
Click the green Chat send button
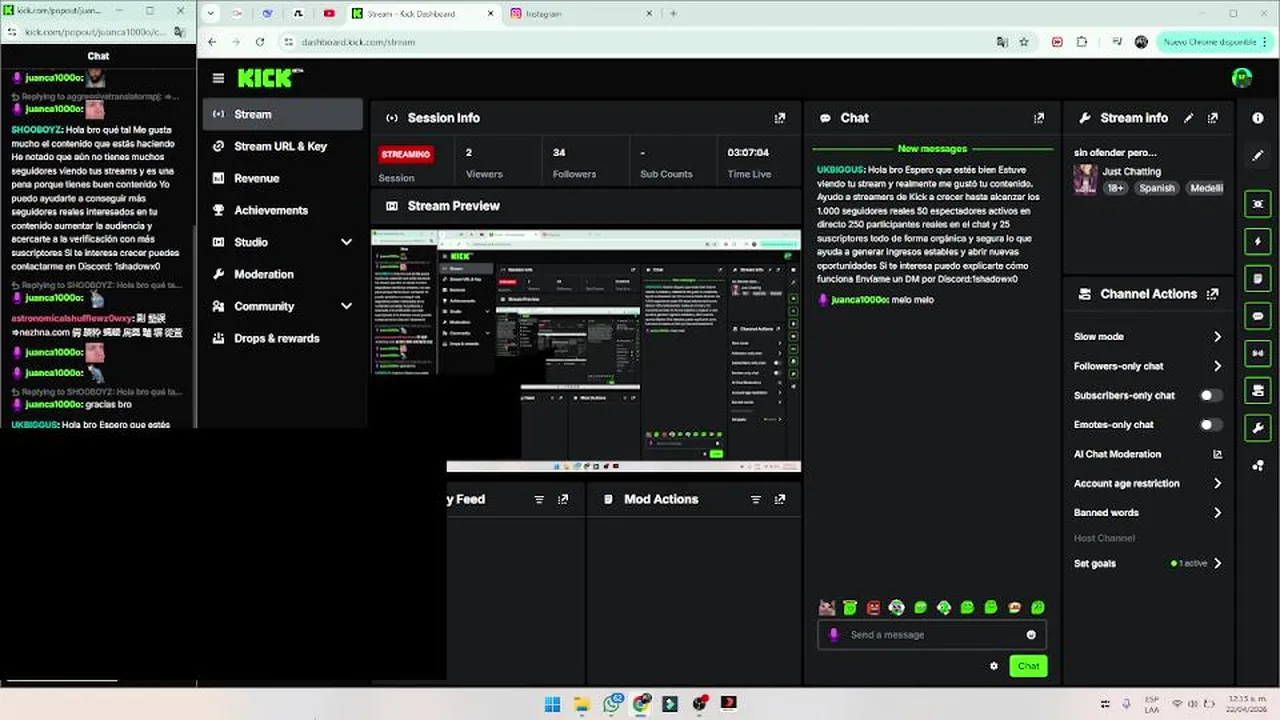[1028, 666]
